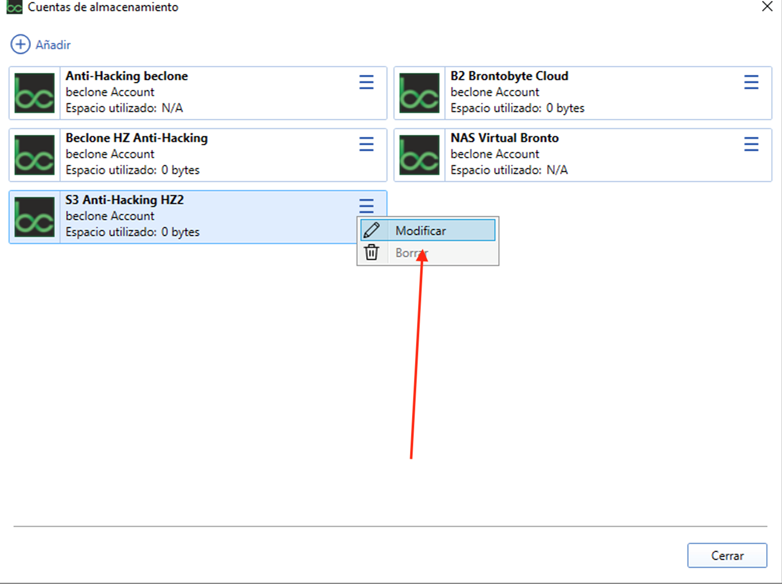
Task: Select the Beclone HZ Anti-Hacking title text
Action: (x=137, y=138)
